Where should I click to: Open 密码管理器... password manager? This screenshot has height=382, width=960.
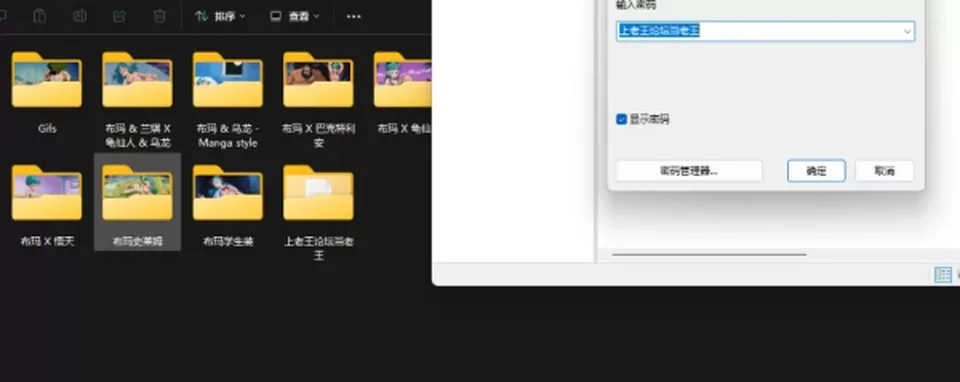[x=689, y=171]
